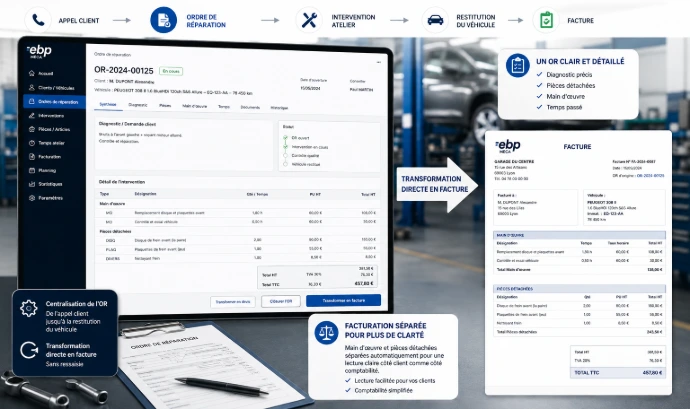
Task: Click the blue Transformer en facture button
Action: [x=343, y=300]
